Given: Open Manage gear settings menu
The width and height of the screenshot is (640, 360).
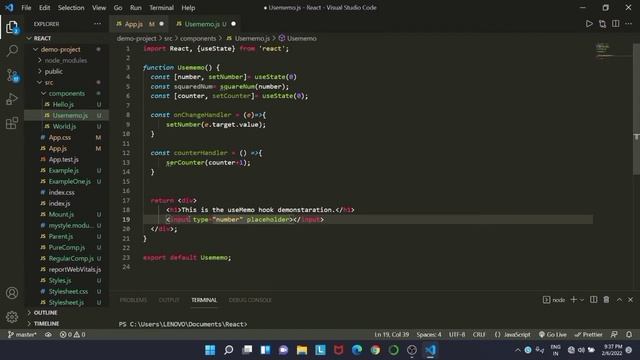Looking at the screenshot, I should [12, 316].
